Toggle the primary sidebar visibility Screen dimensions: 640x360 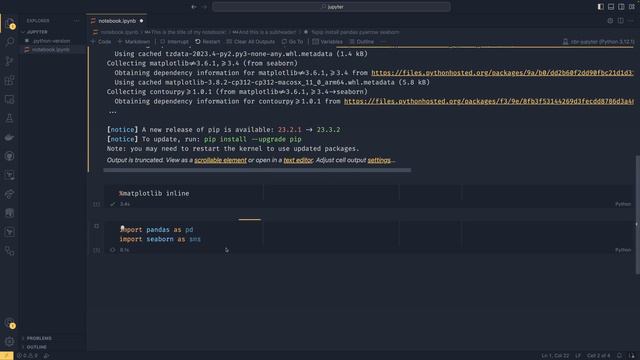[600, 7]
